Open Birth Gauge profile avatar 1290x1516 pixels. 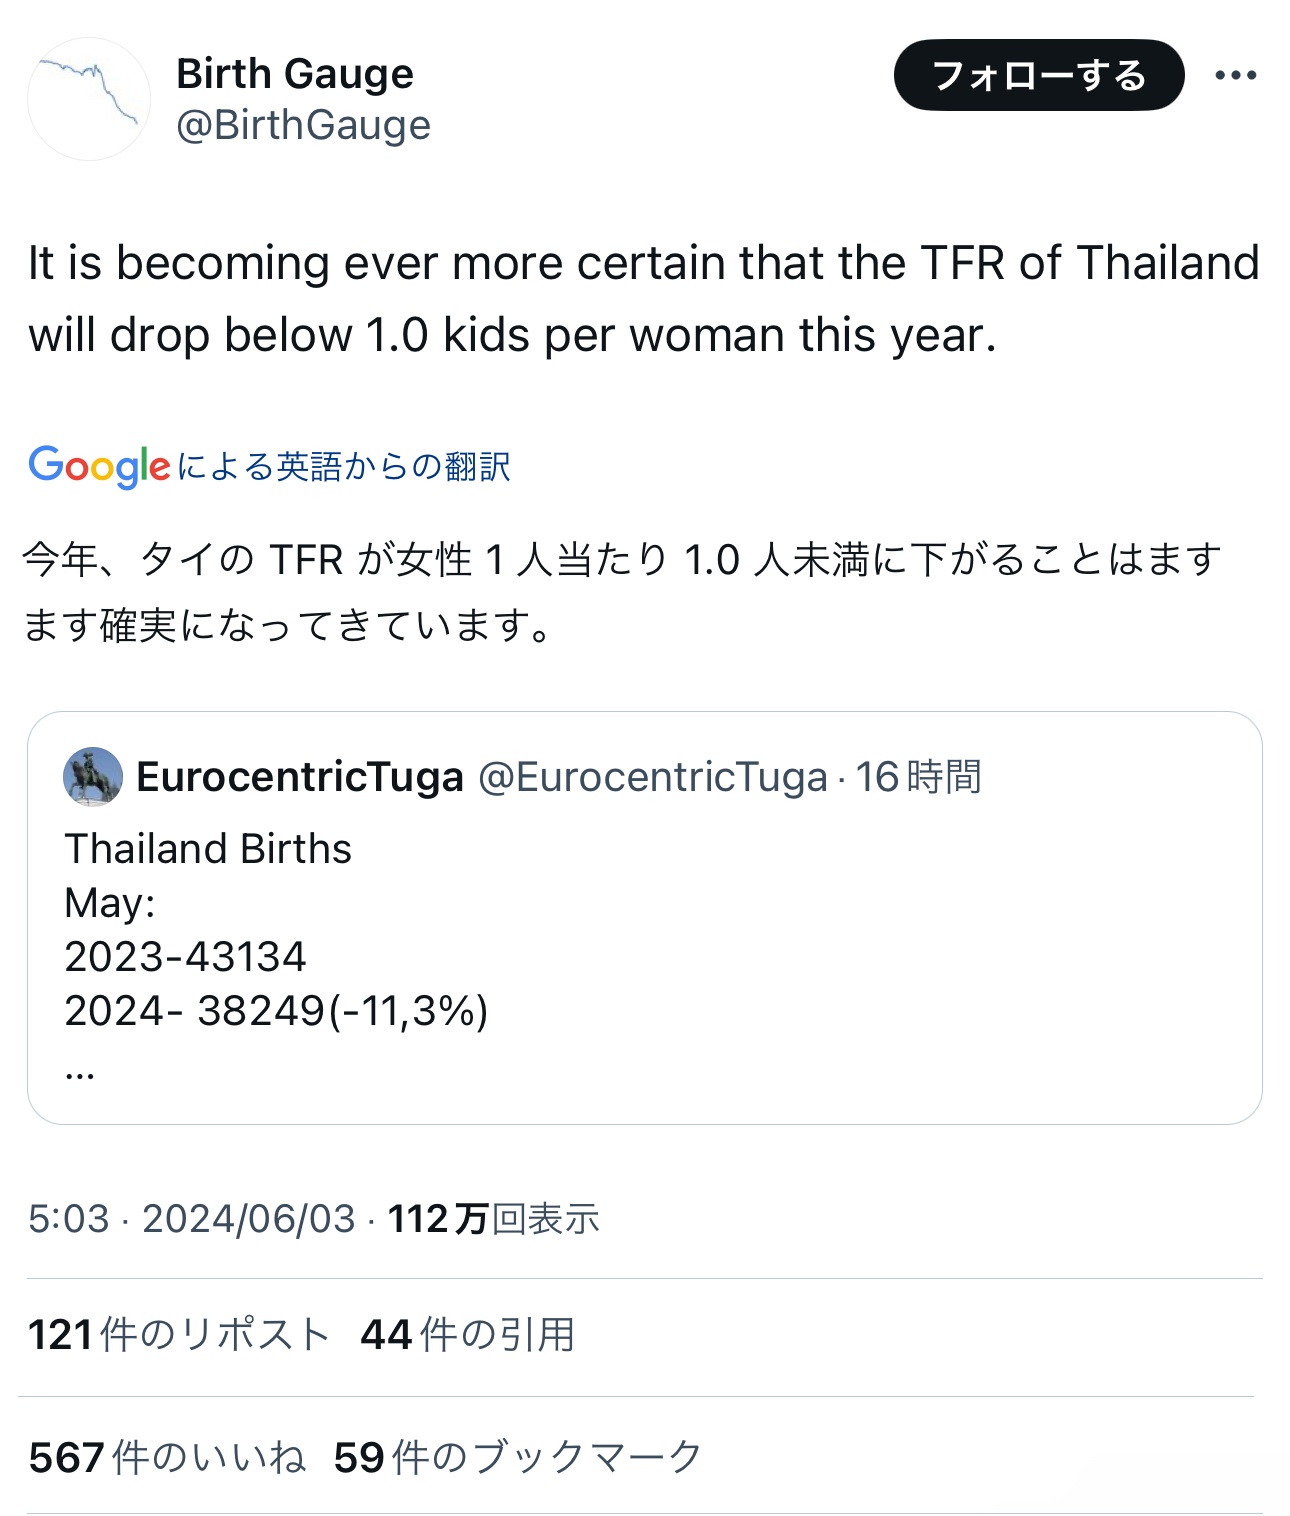89,99
